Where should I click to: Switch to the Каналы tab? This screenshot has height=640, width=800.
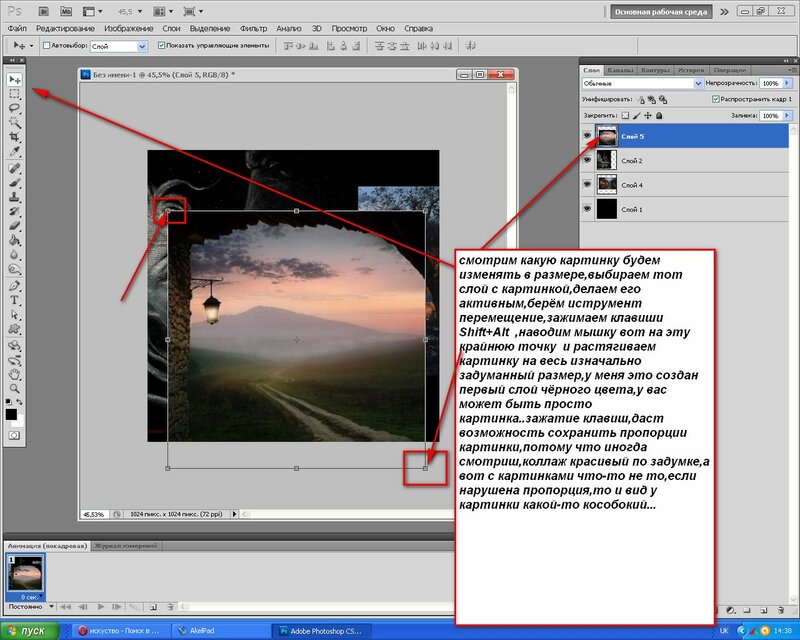(620, 70)
